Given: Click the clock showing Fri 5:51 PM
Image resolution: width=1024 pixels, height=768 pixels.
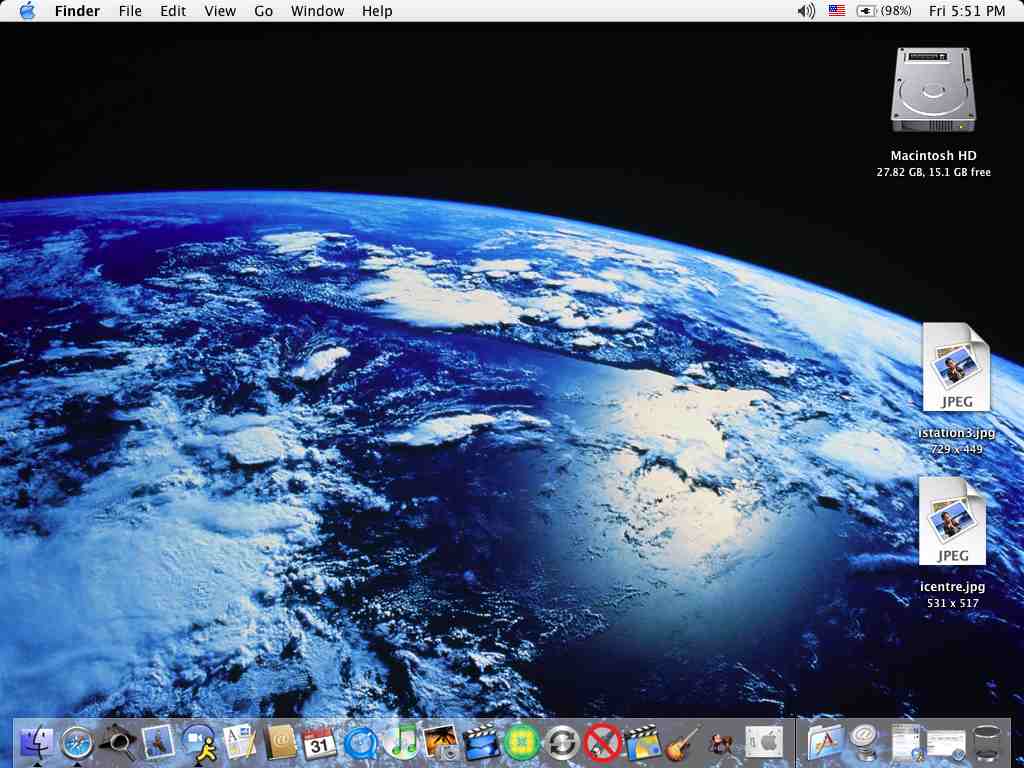Looking at the screenshot, I should [x=967, y=10].
